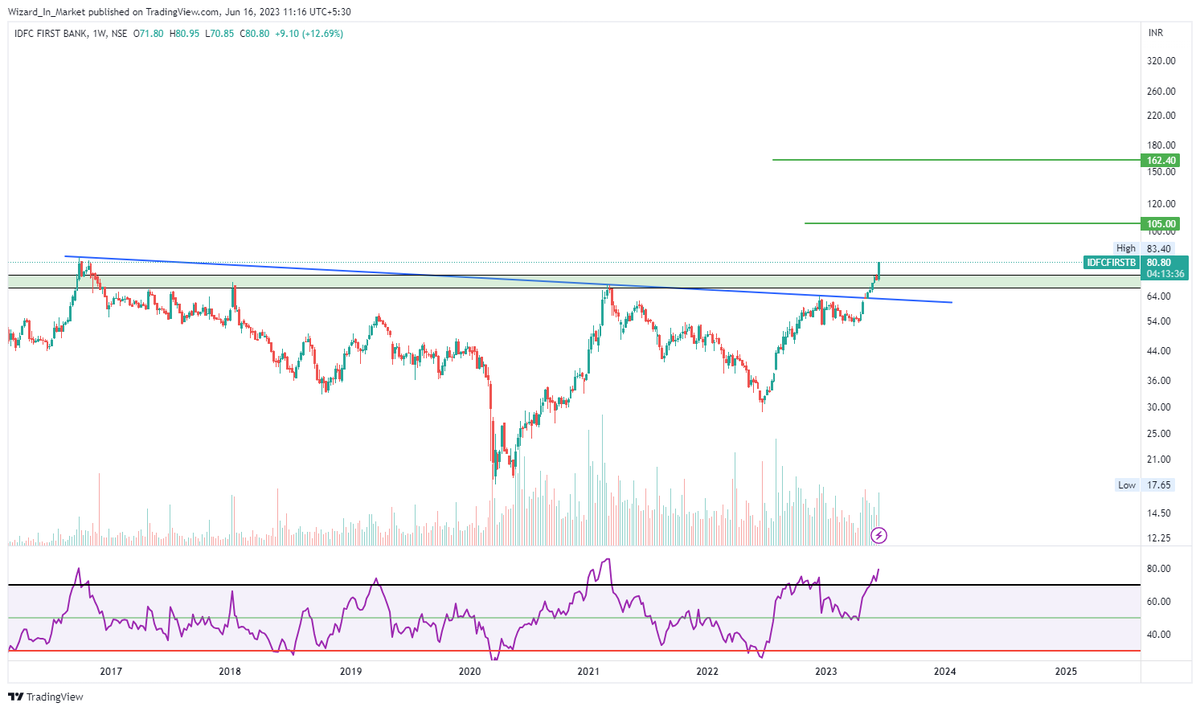Select the 2018 label on time axis
Screen dimensions: 1200x711
[229, 672]
